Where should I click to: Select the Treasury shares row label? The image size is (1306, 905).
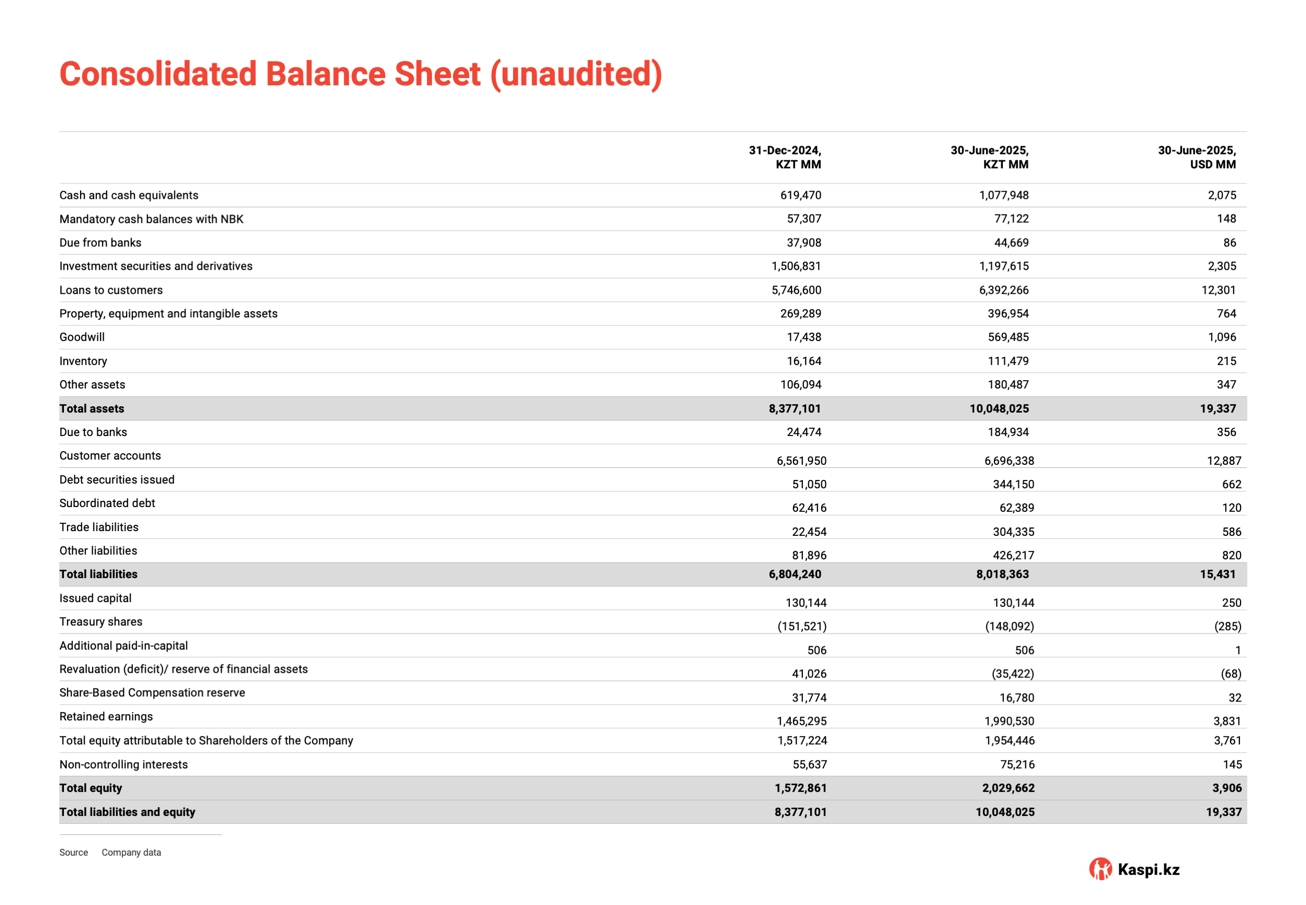point(99,622)
